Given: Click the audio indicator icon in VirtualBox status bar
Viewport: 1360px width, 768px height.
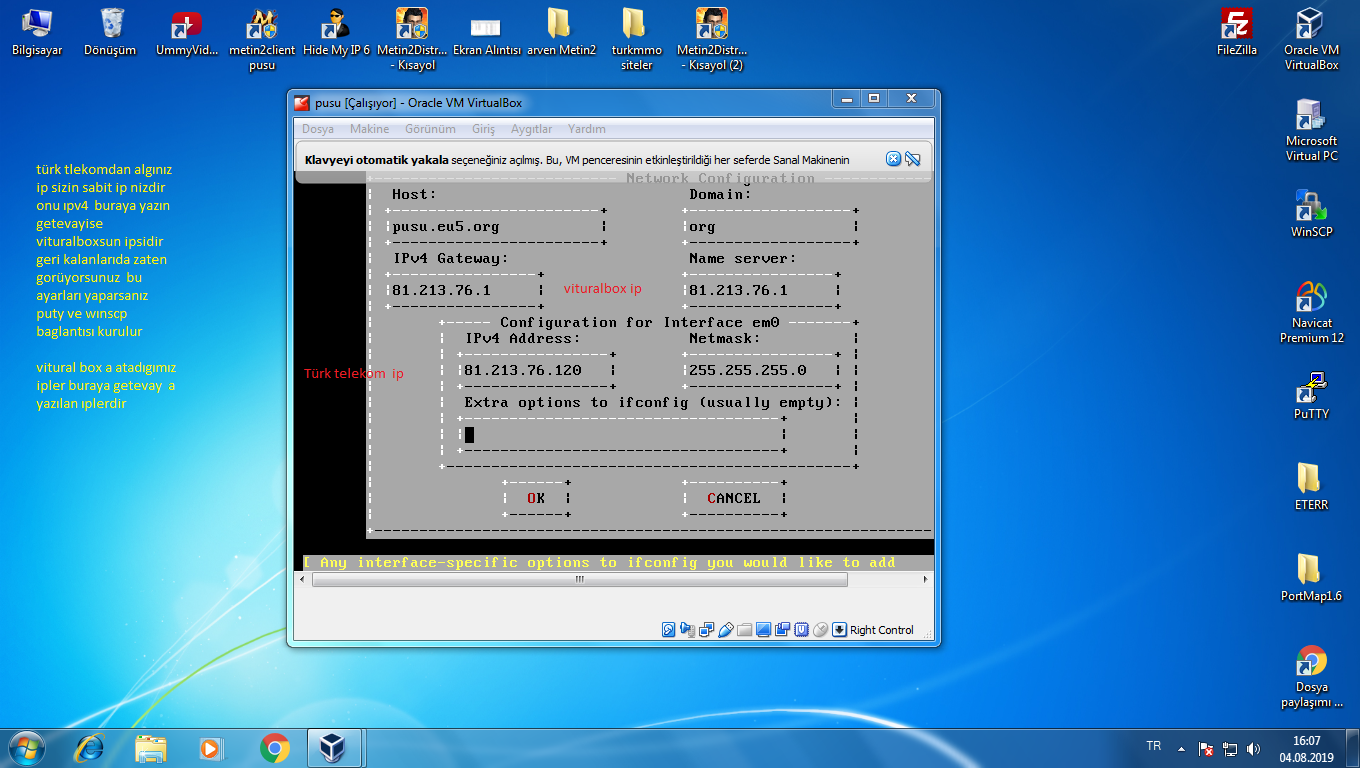Looking at the screenshot, I should (687, 629).
